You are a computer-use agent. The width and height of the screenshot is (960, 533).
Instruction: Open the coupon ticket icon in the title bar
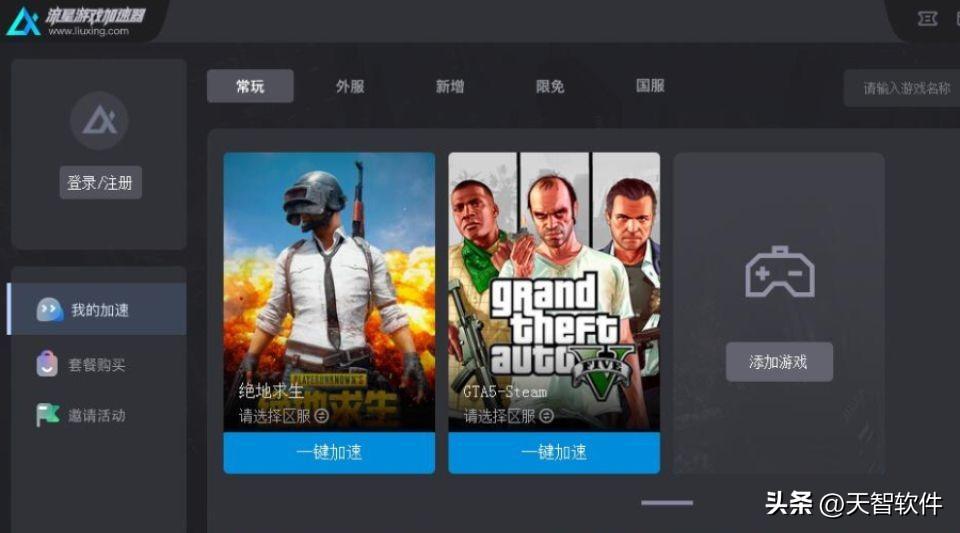(927, 19)
